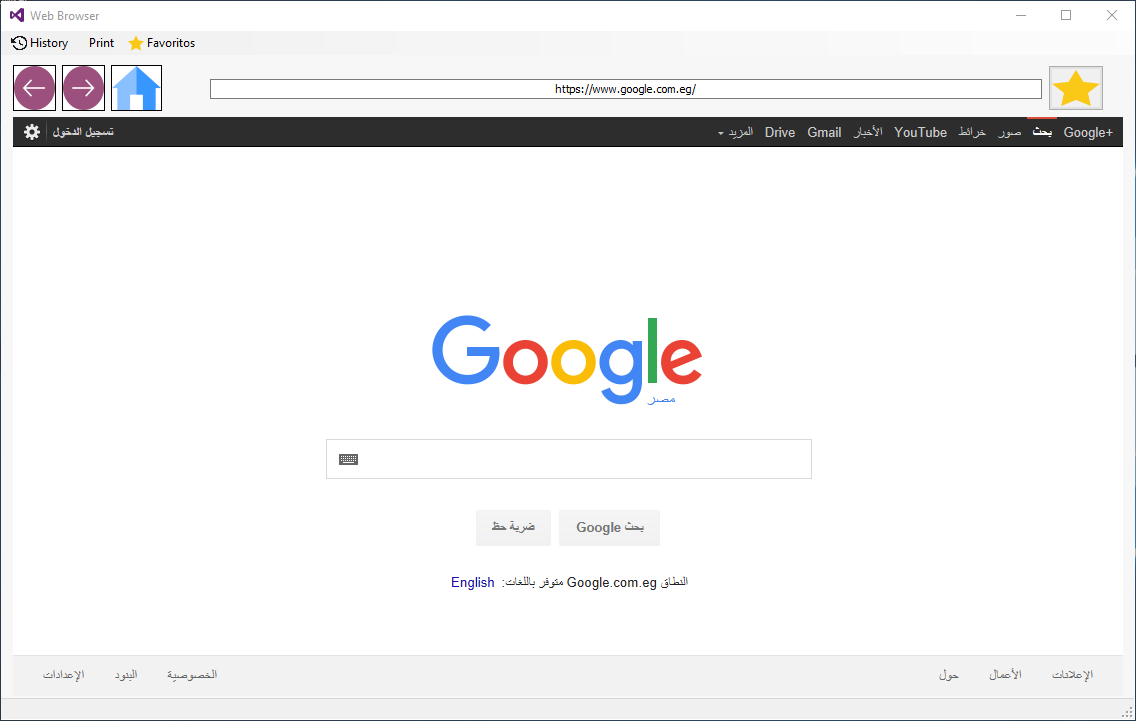Open the Print menu
The height and width of the screenshot is (721, 1136).
101,43
